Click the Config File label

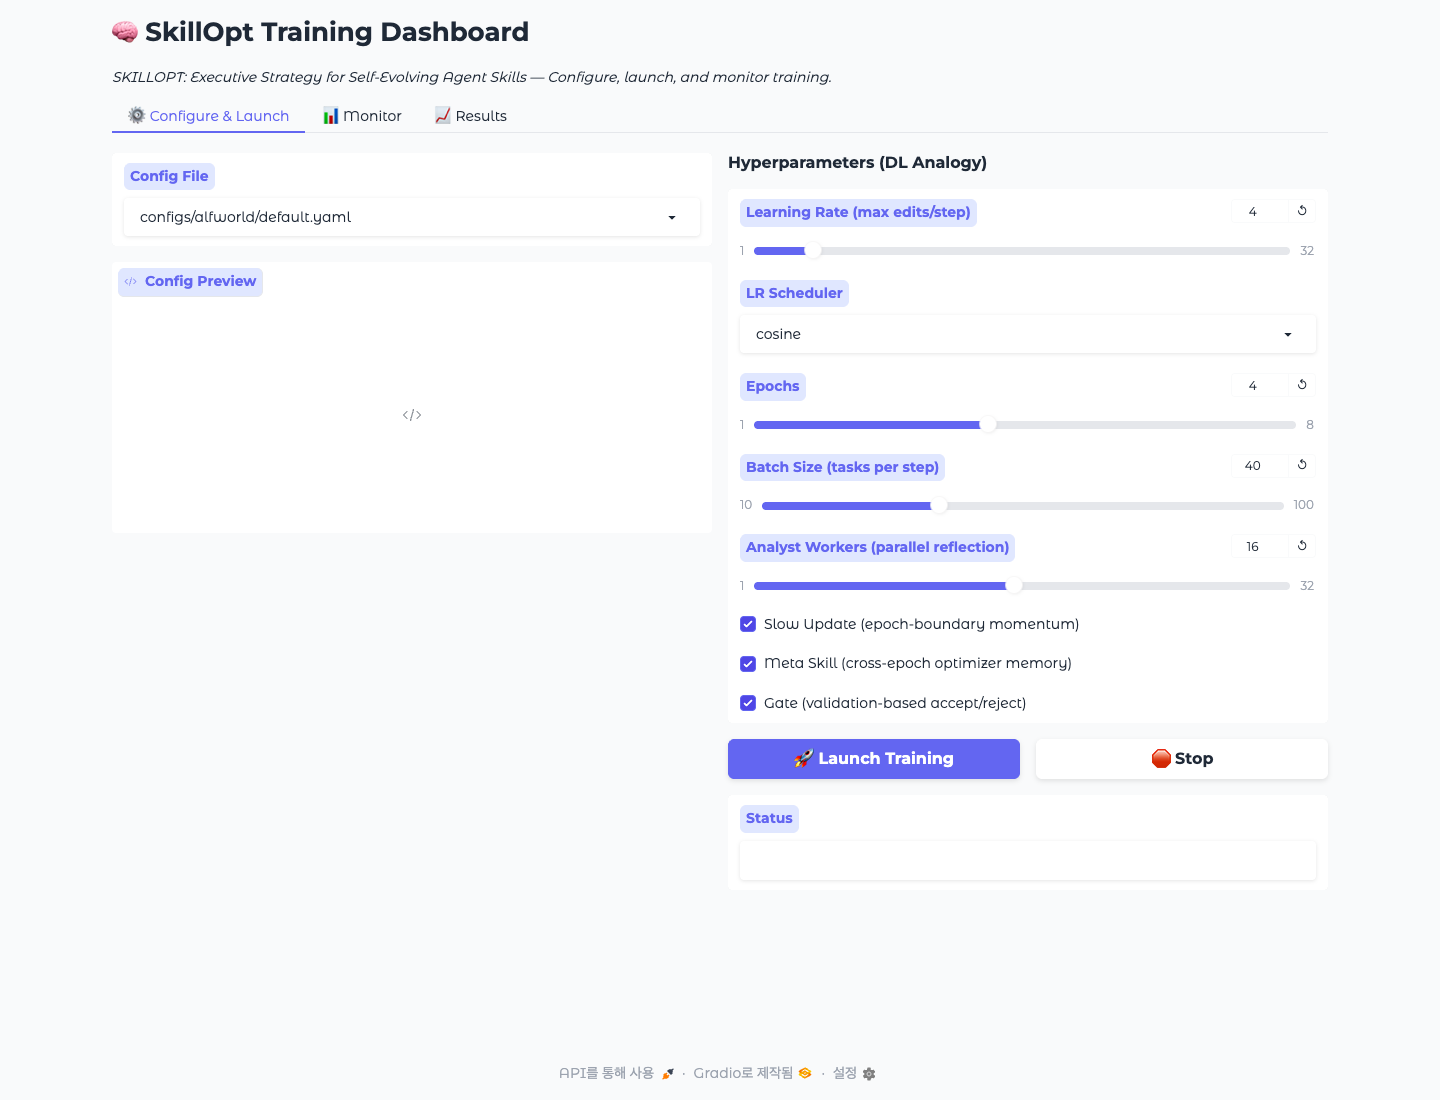point(169,176)
